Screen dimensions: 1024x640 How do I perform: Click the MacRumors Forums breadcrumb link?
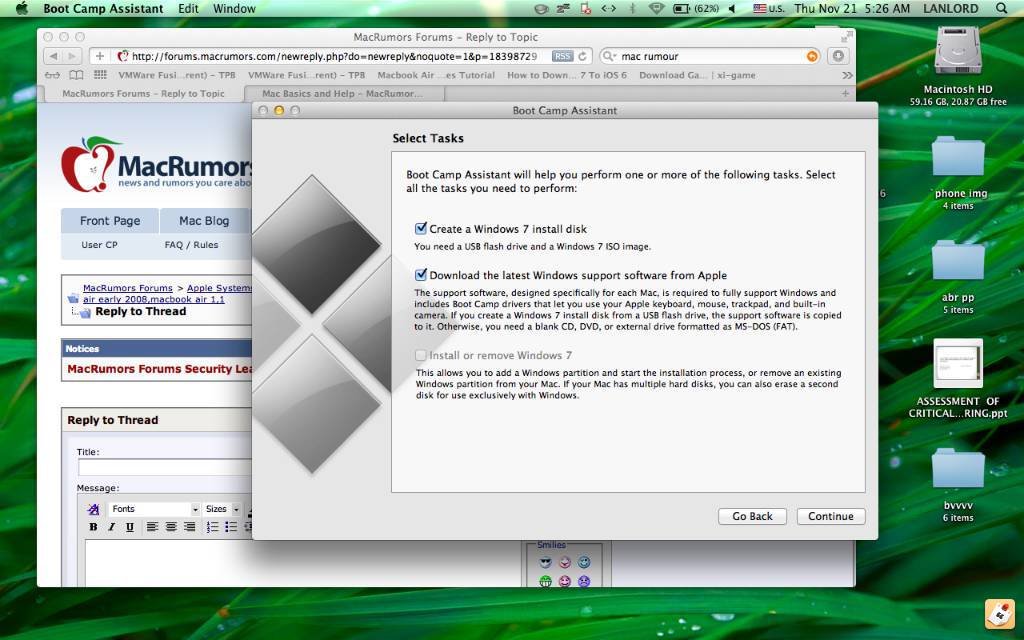127,288
